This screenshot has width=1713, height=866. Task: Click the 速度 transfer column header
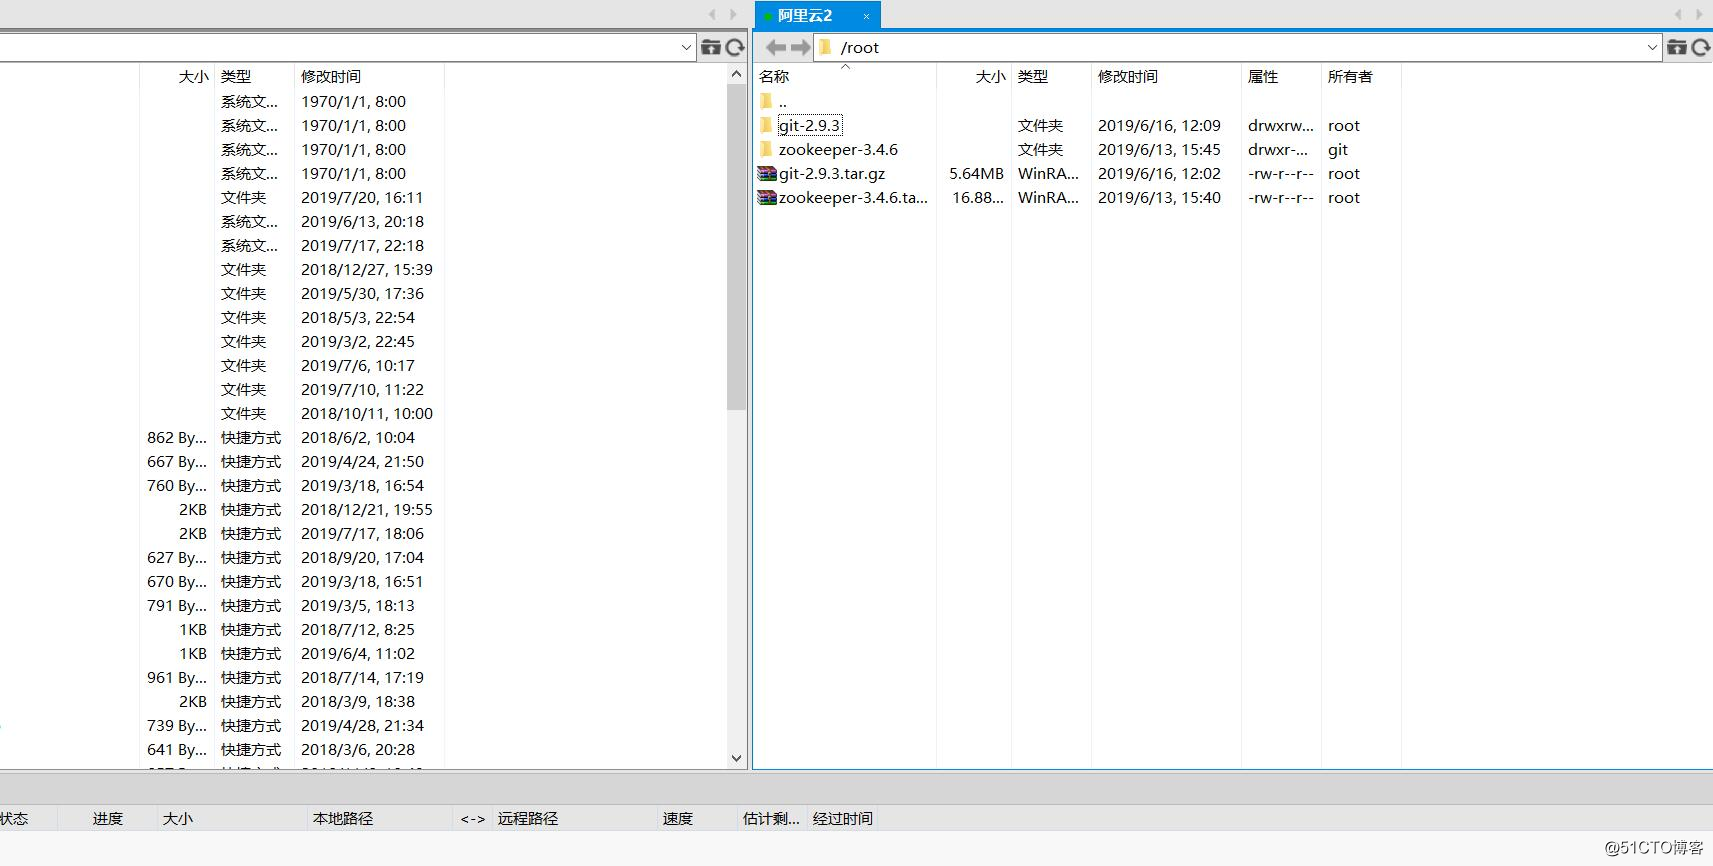pyautogui.click(x=677, y=818)
